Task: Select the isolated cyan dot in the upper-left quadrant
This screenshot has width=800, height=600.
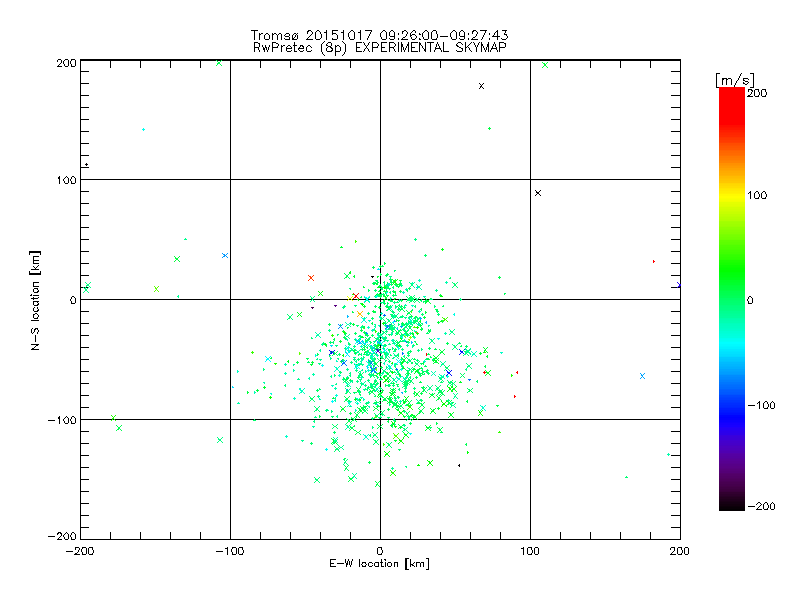Action: (143, 130)
